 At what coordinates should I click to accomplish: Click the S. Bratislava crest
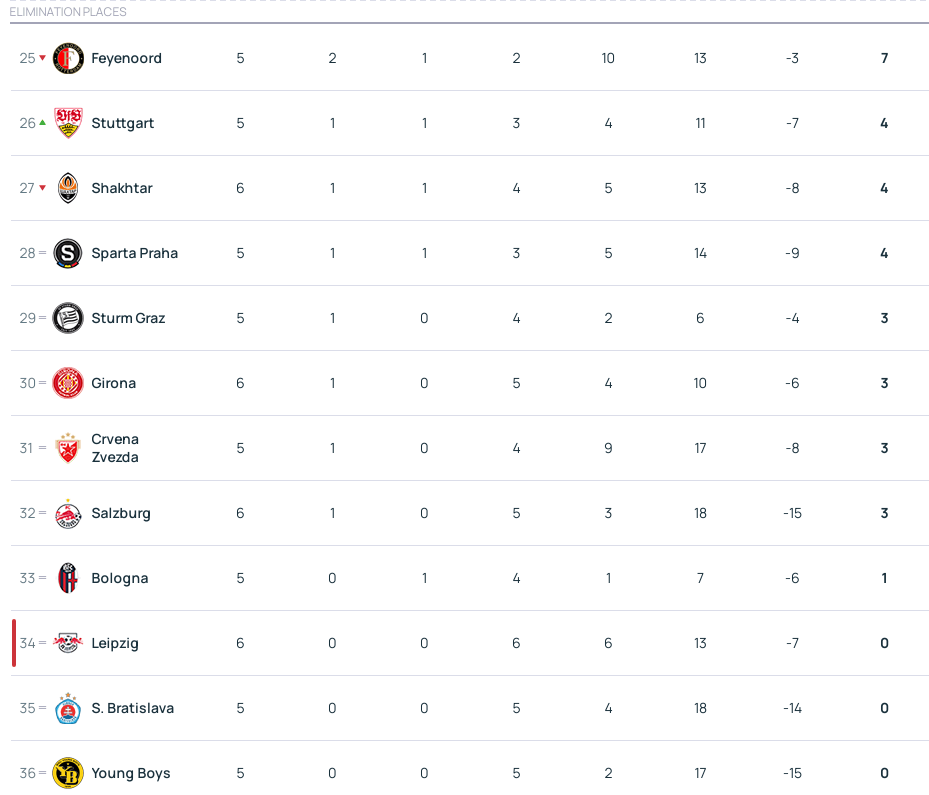click(68, 708)
